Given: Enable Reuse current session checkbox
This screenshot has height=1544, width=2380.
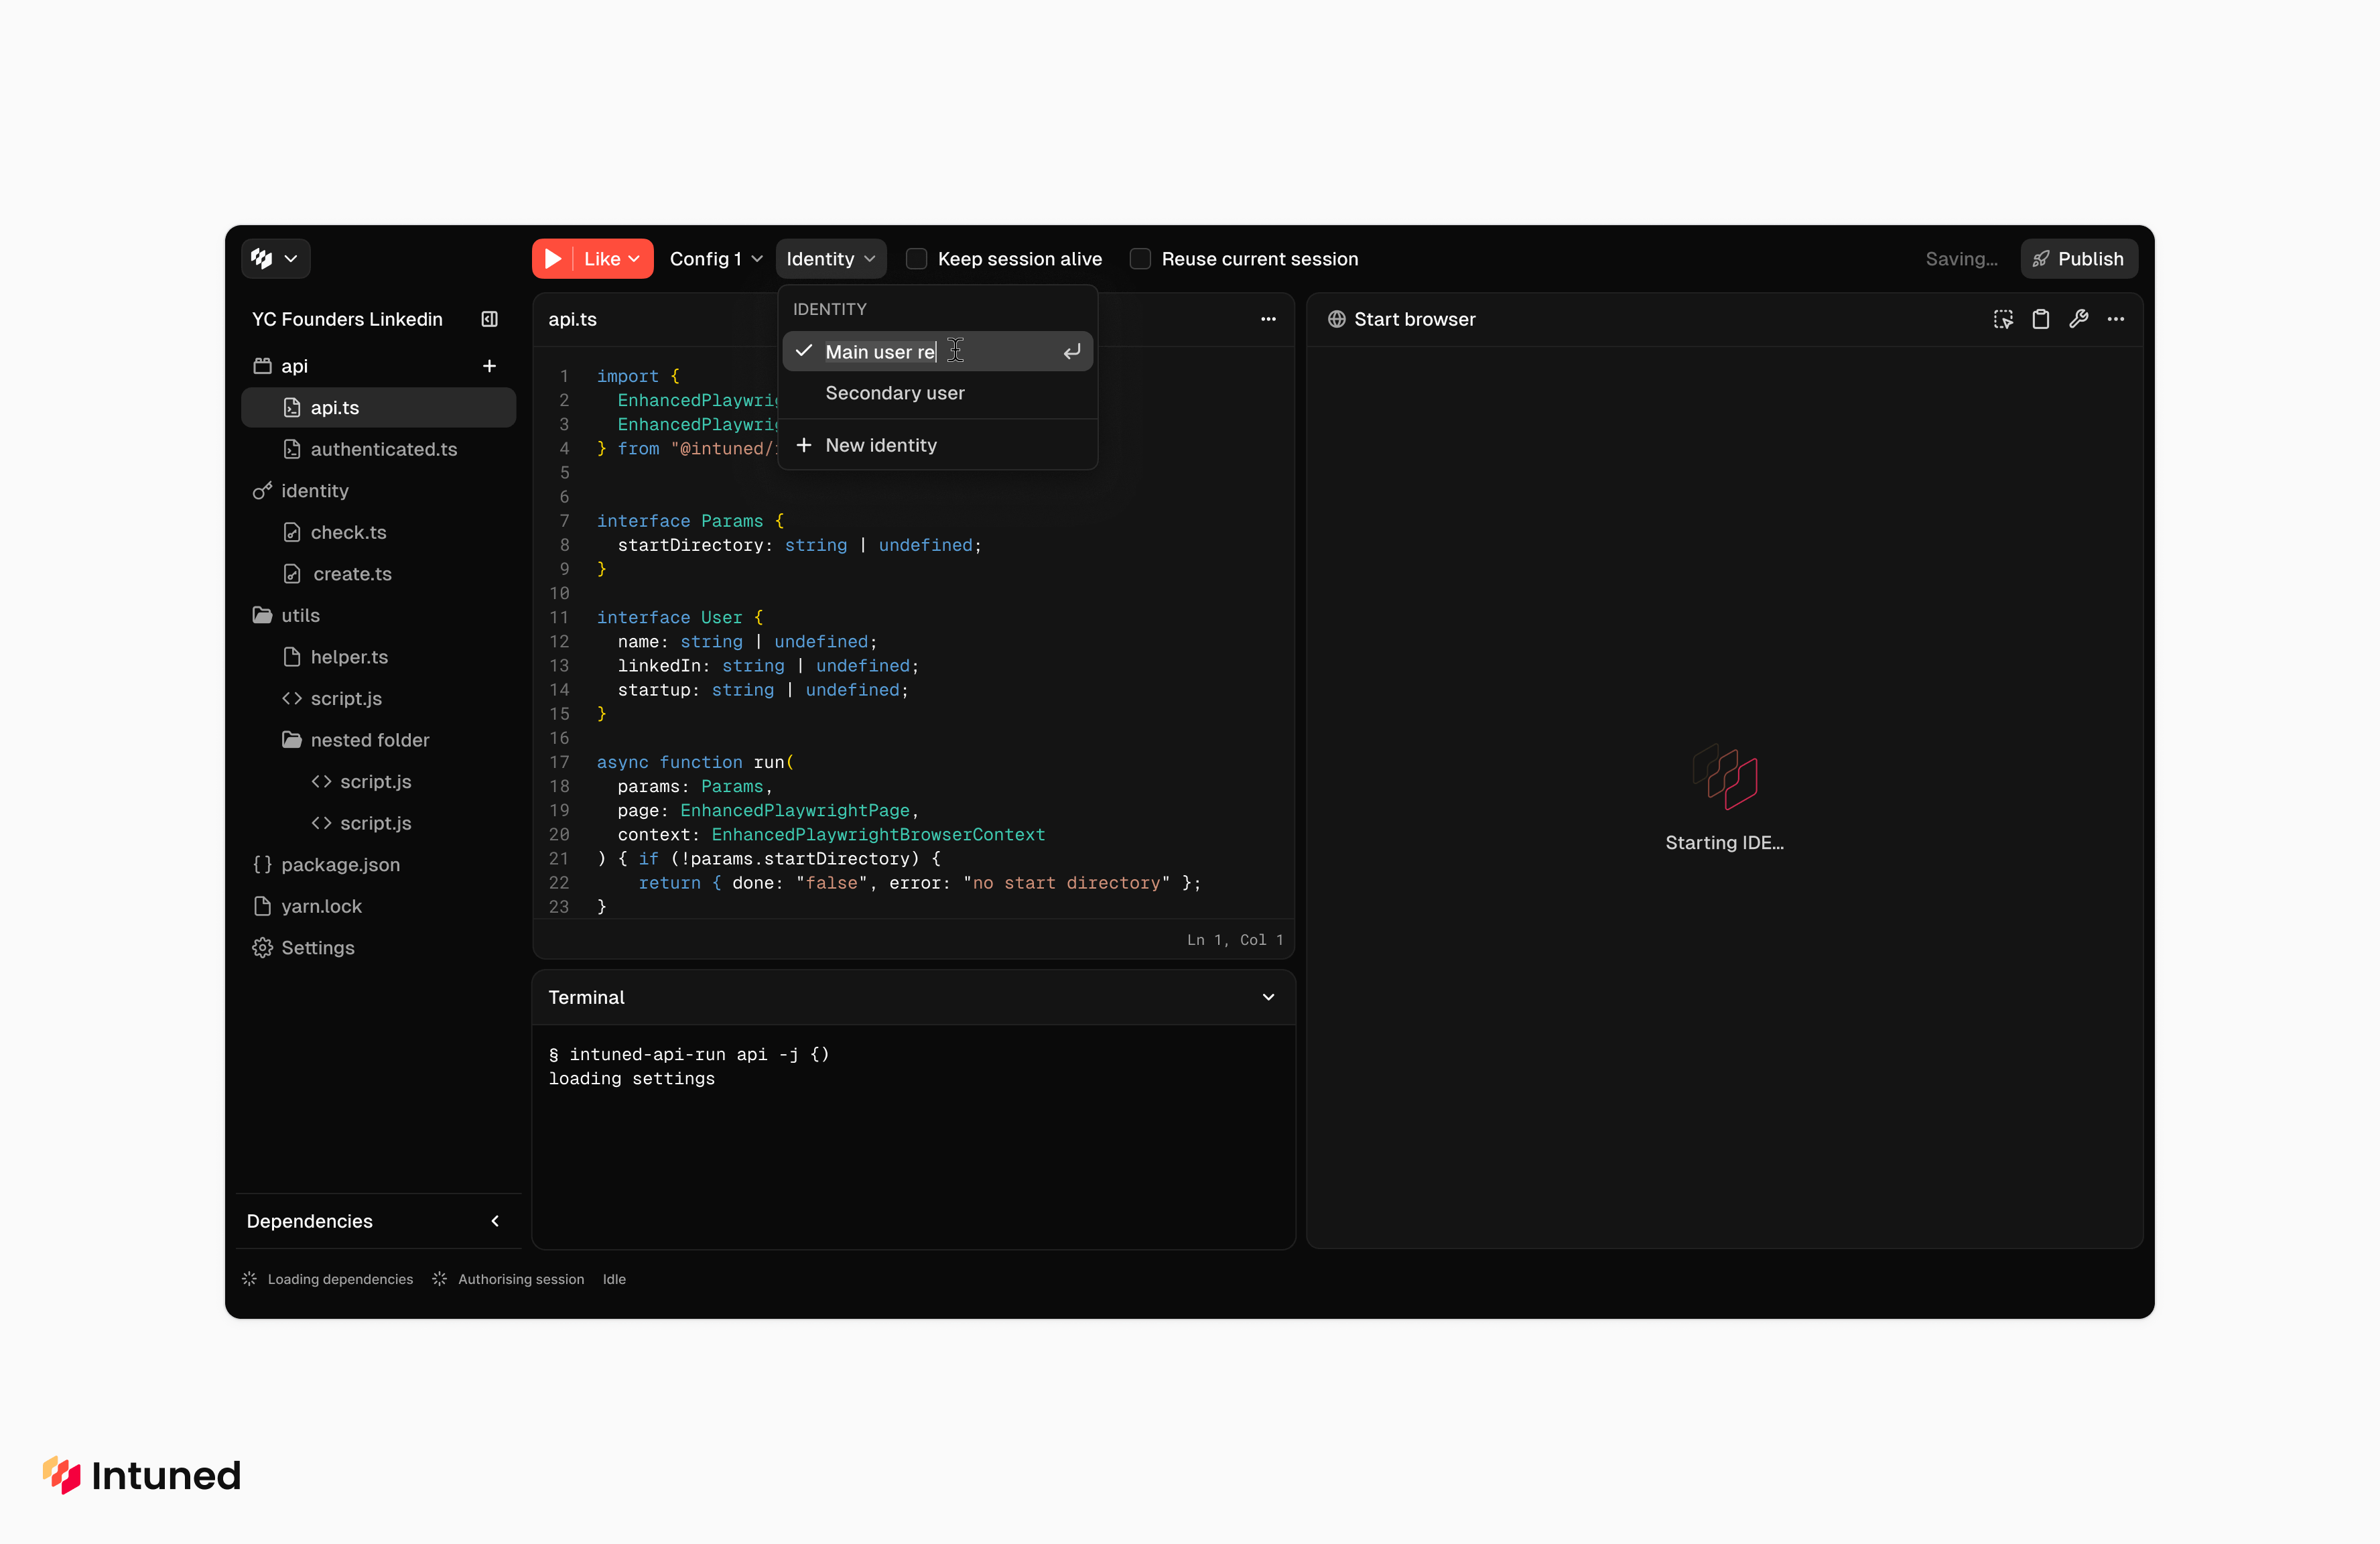Looking at the screenshot, I should 1140,259.
